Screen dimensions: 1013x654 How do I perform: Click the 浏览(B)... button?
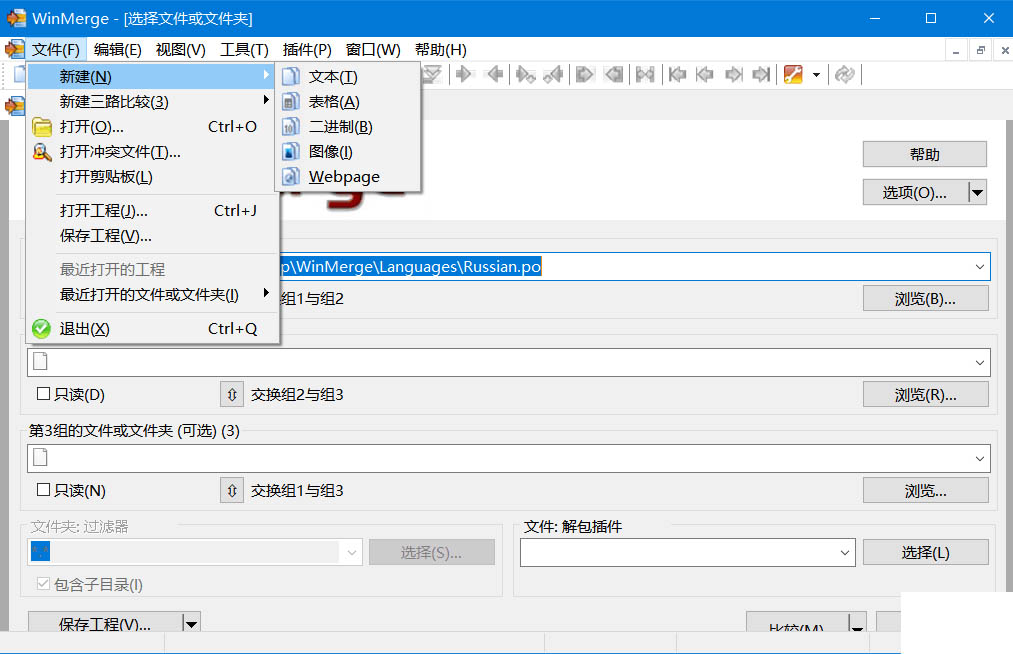[x=925, y=299]
